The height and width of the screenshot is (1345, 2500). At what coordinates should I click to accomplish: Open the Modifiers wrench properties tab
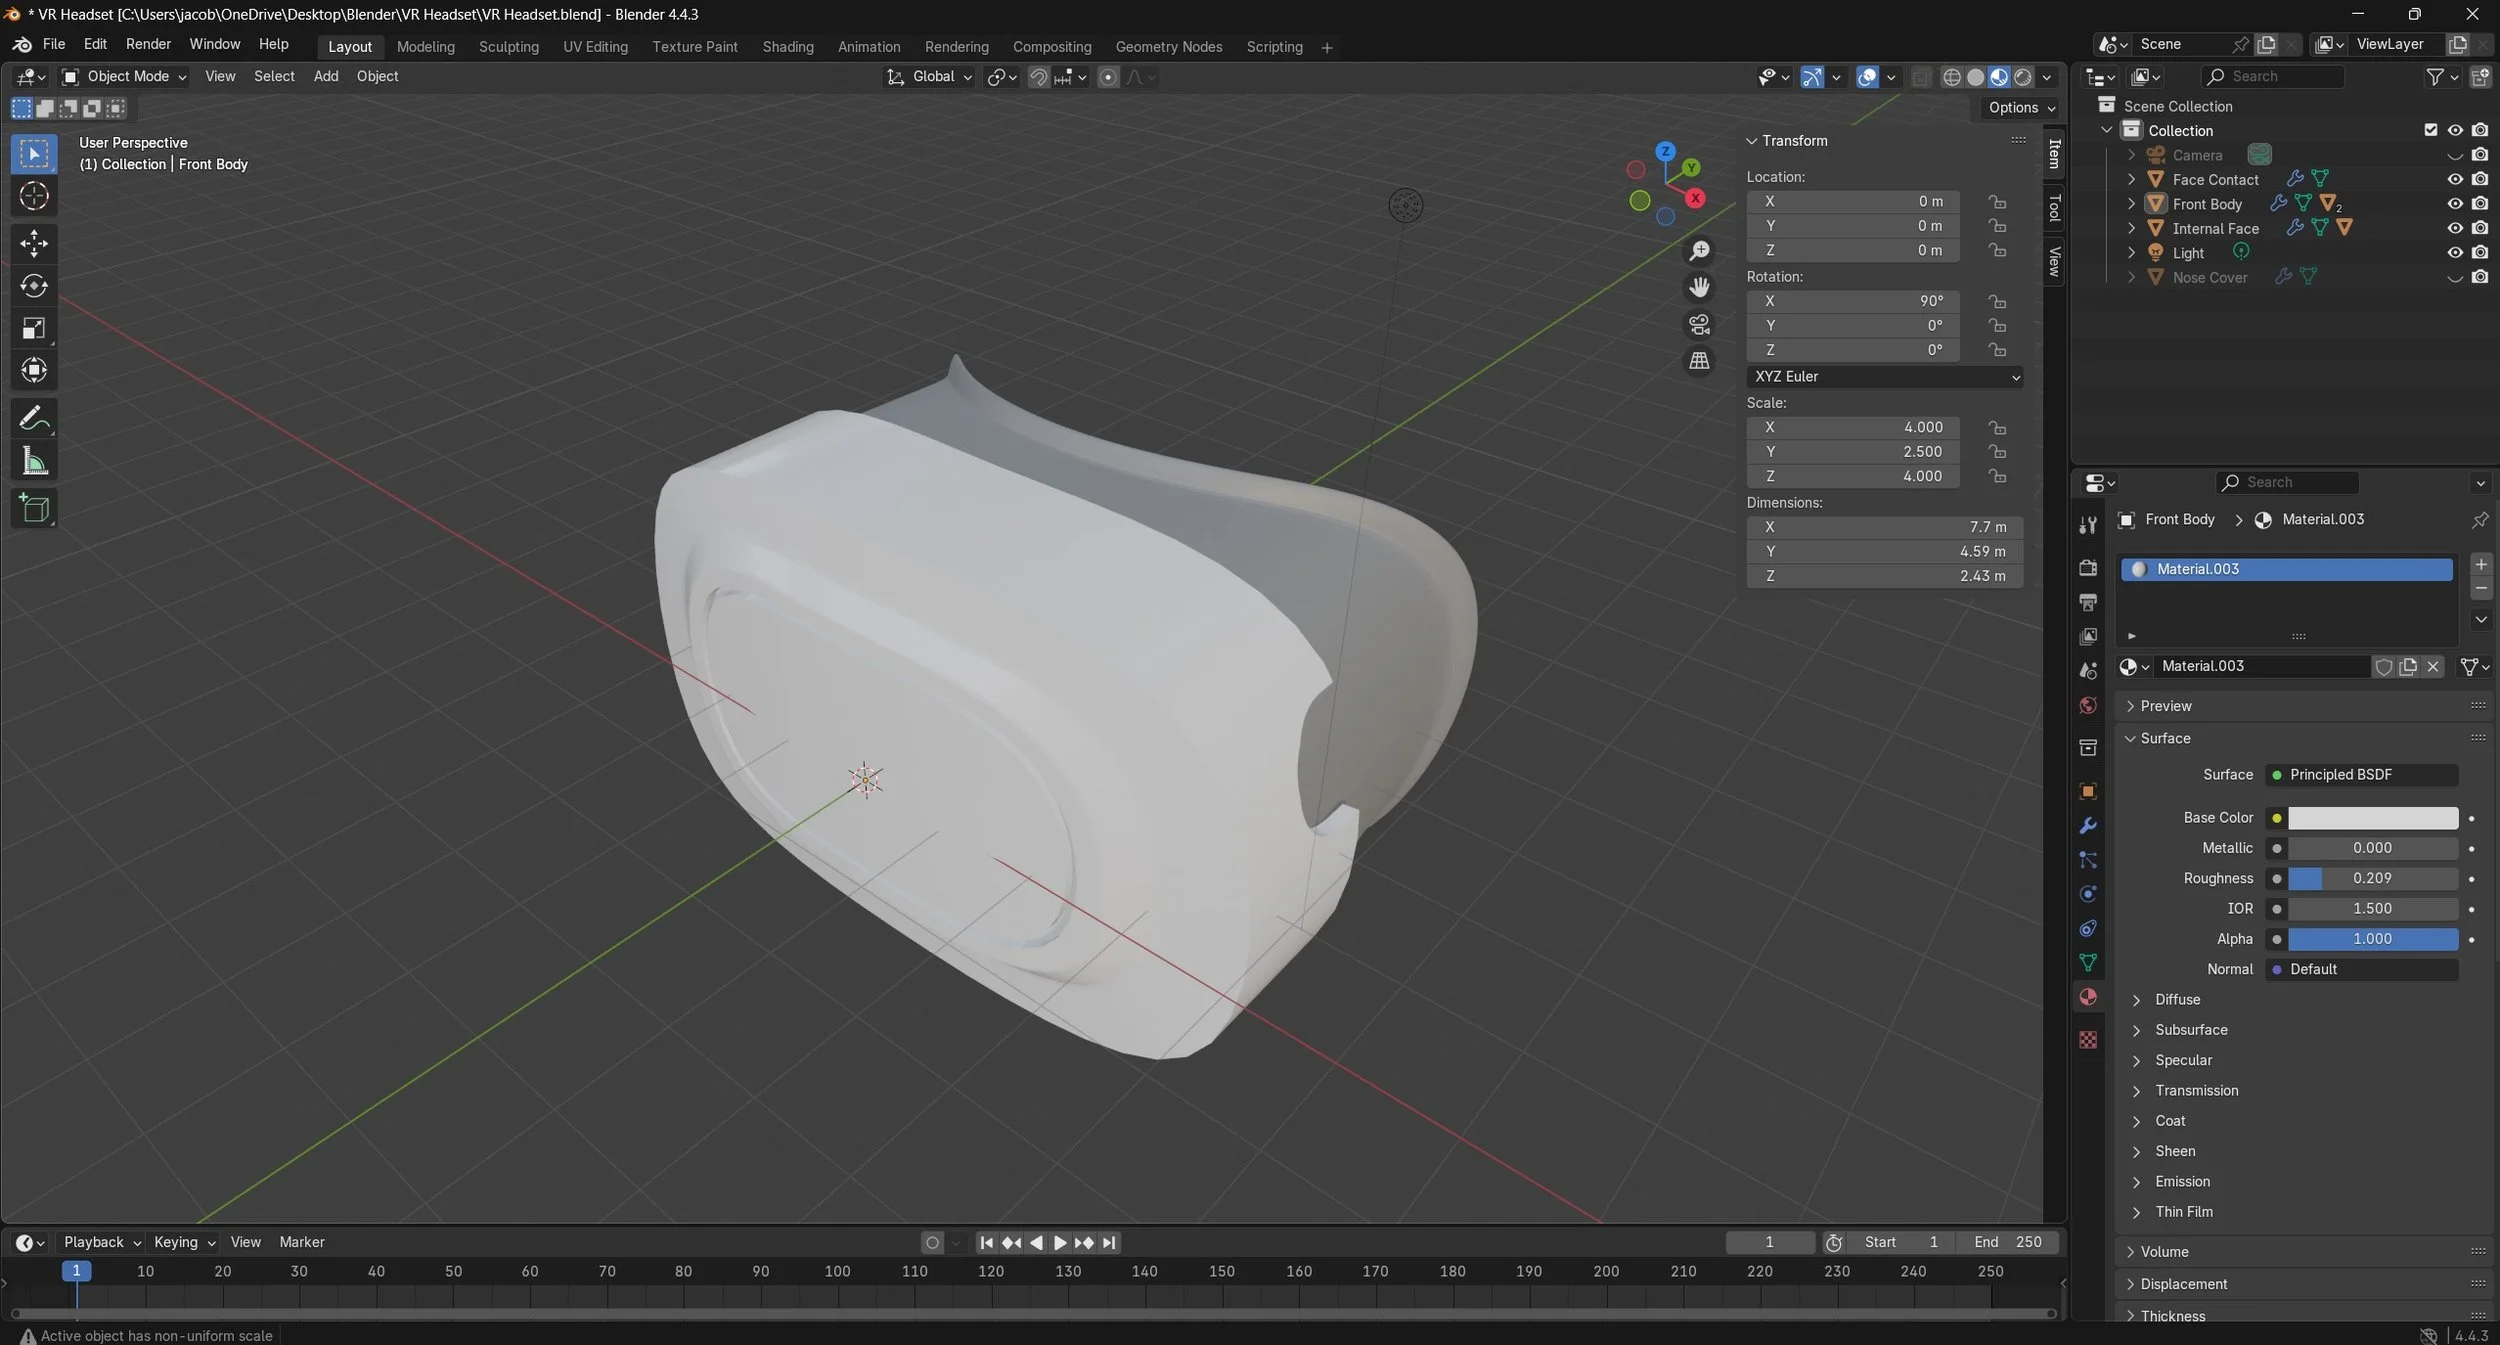[2088, 826]
